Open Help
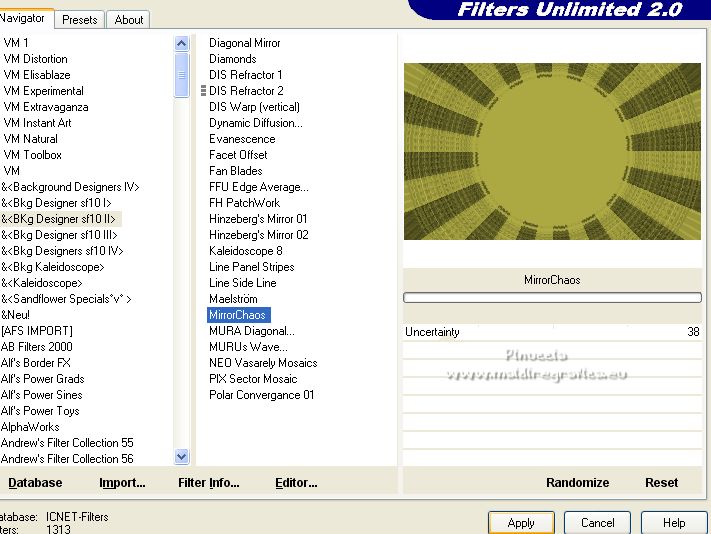Image resolution: width=711 pixels, height=534 pixels. (x=674, y=523)
